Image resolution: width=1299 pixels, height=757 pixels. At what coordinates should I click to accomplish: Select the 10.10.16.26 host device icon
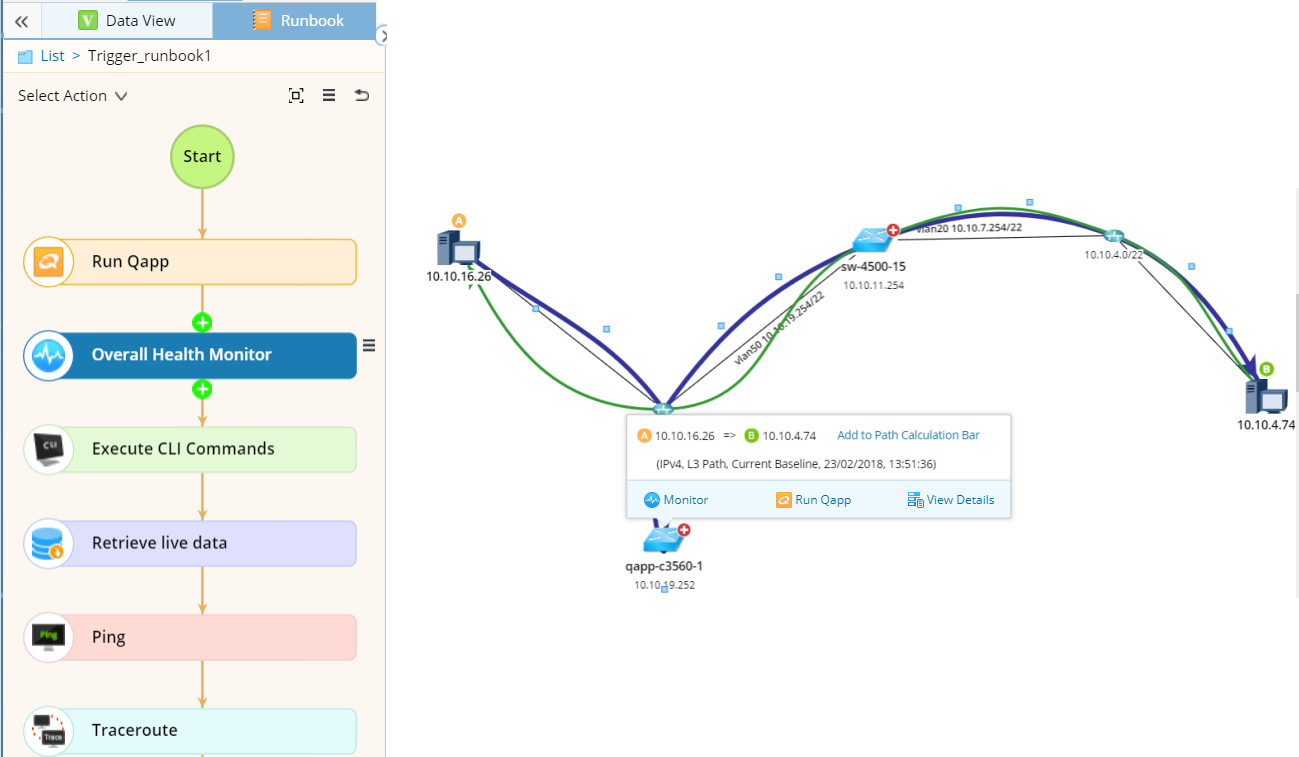click(x=458, y=248)
